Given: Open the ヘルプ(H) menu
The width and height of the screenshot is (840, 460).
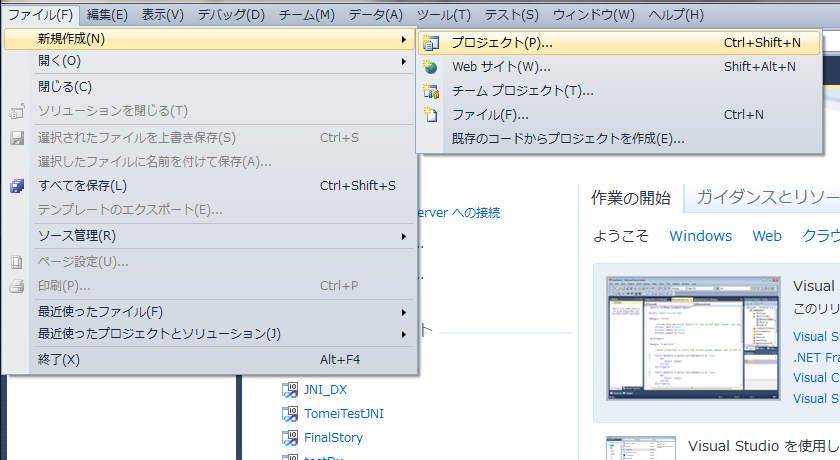Looking at the screenshot, I should click(x=676, y=15).
